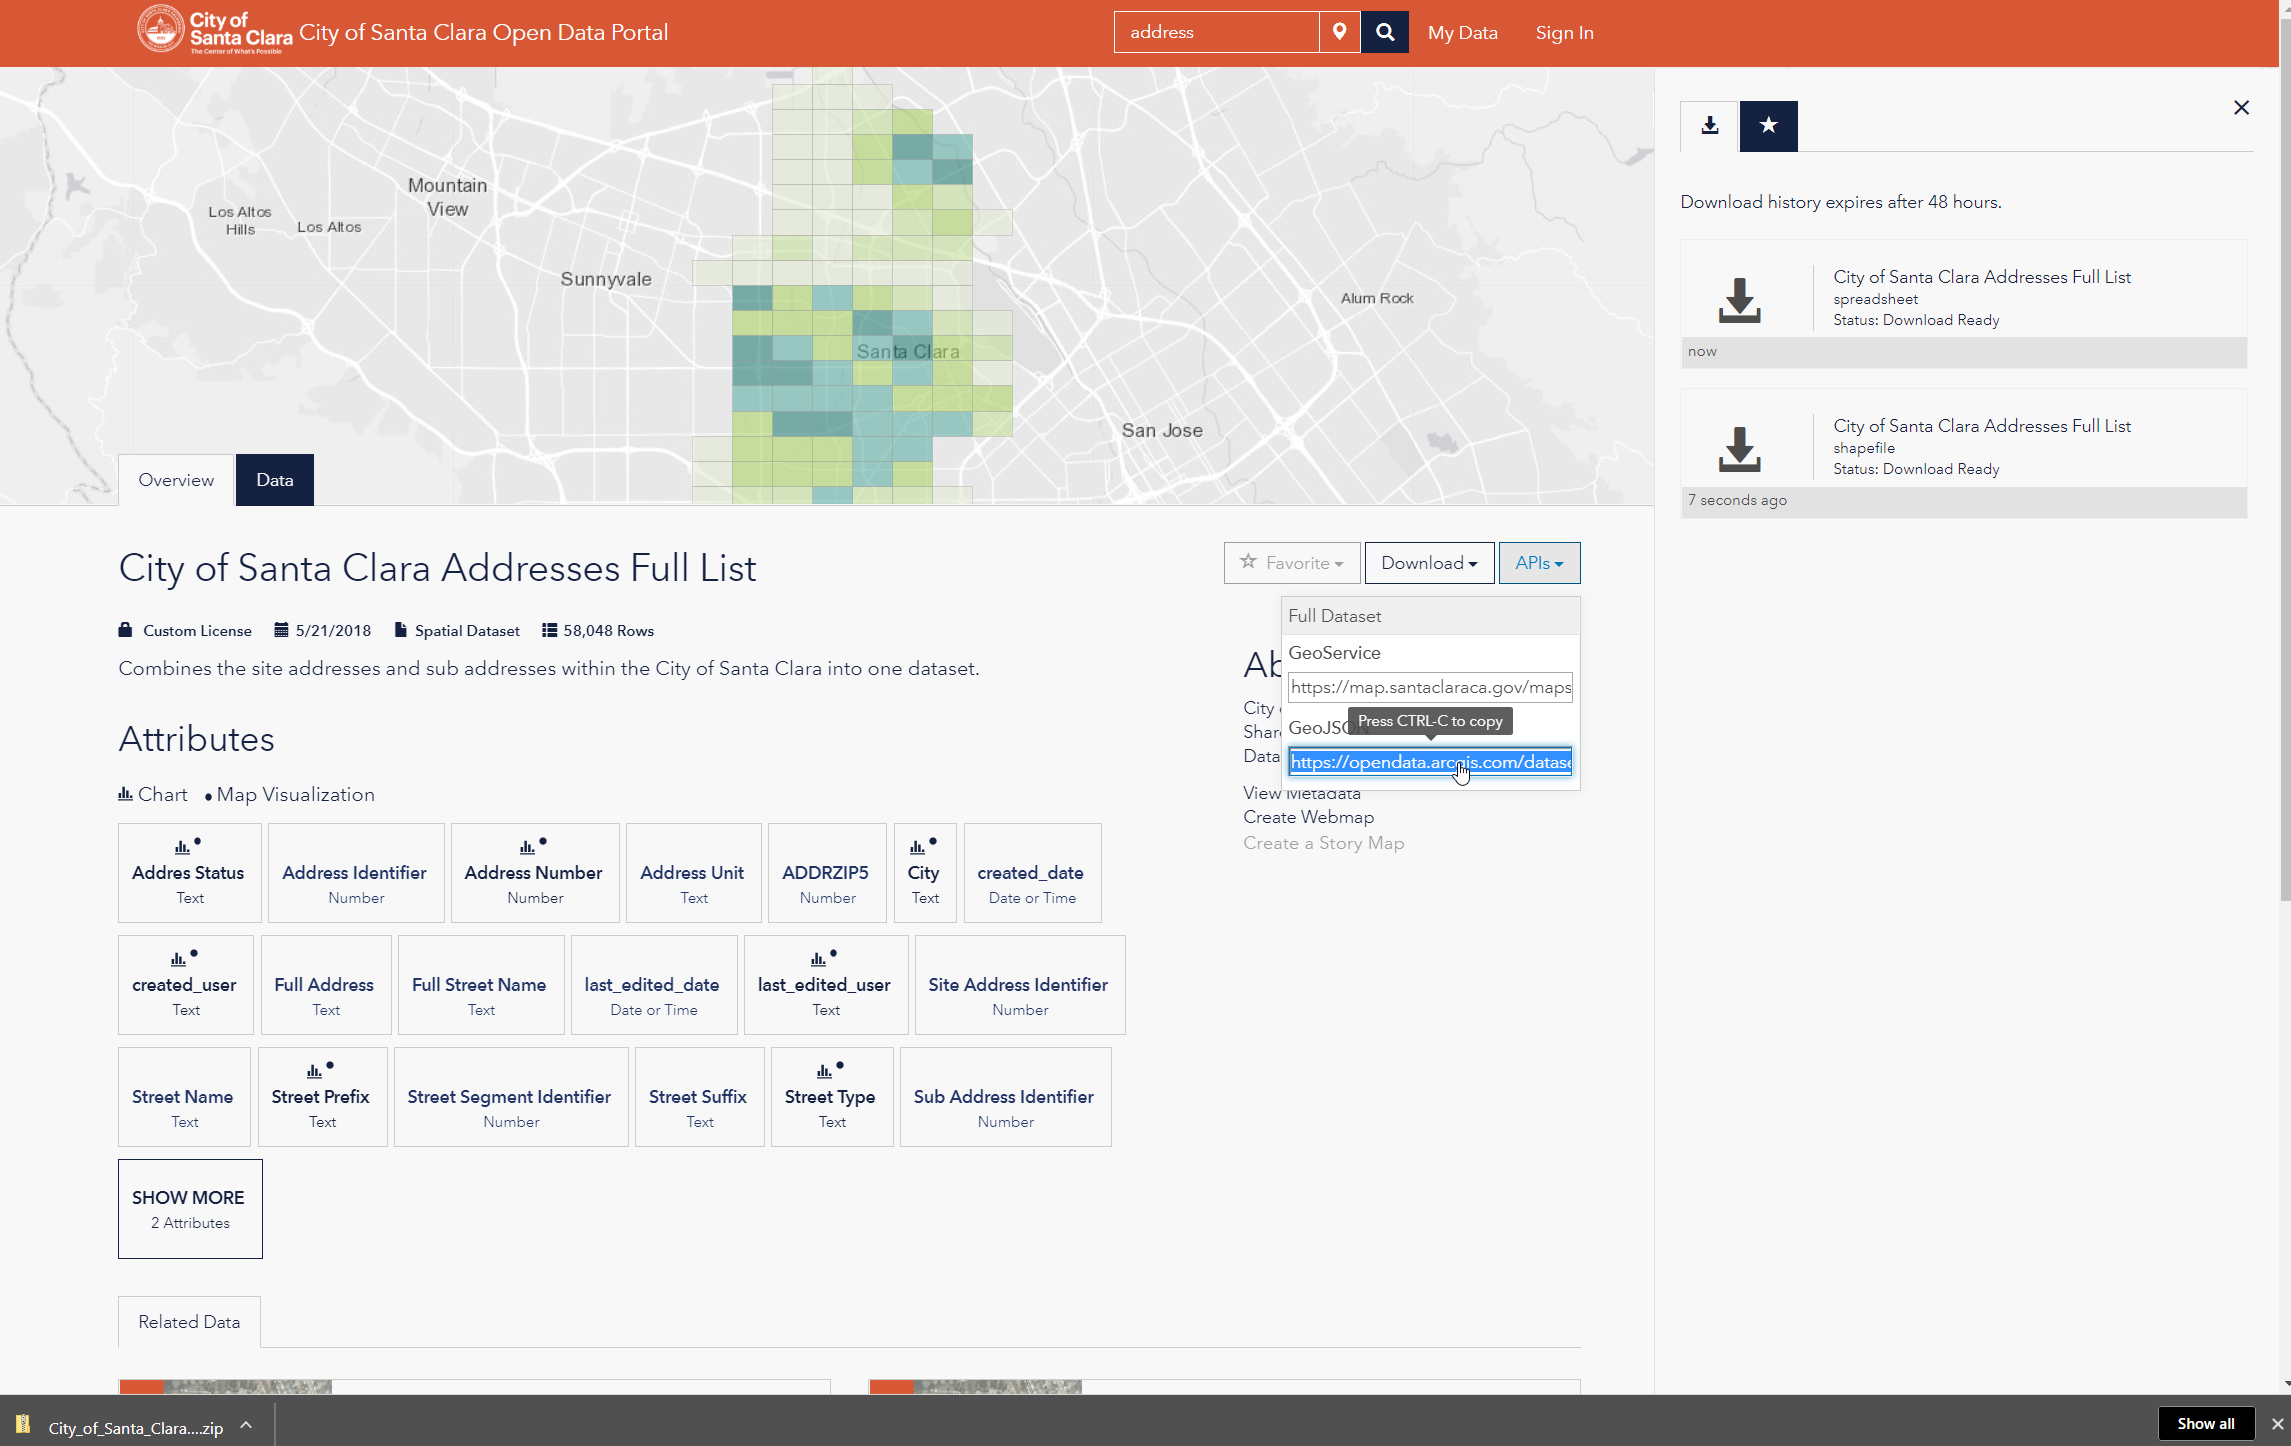The width and height of the screenshot is (2291, 1446).
Task: Click chart icon on Address Number card
Action: 527,847
